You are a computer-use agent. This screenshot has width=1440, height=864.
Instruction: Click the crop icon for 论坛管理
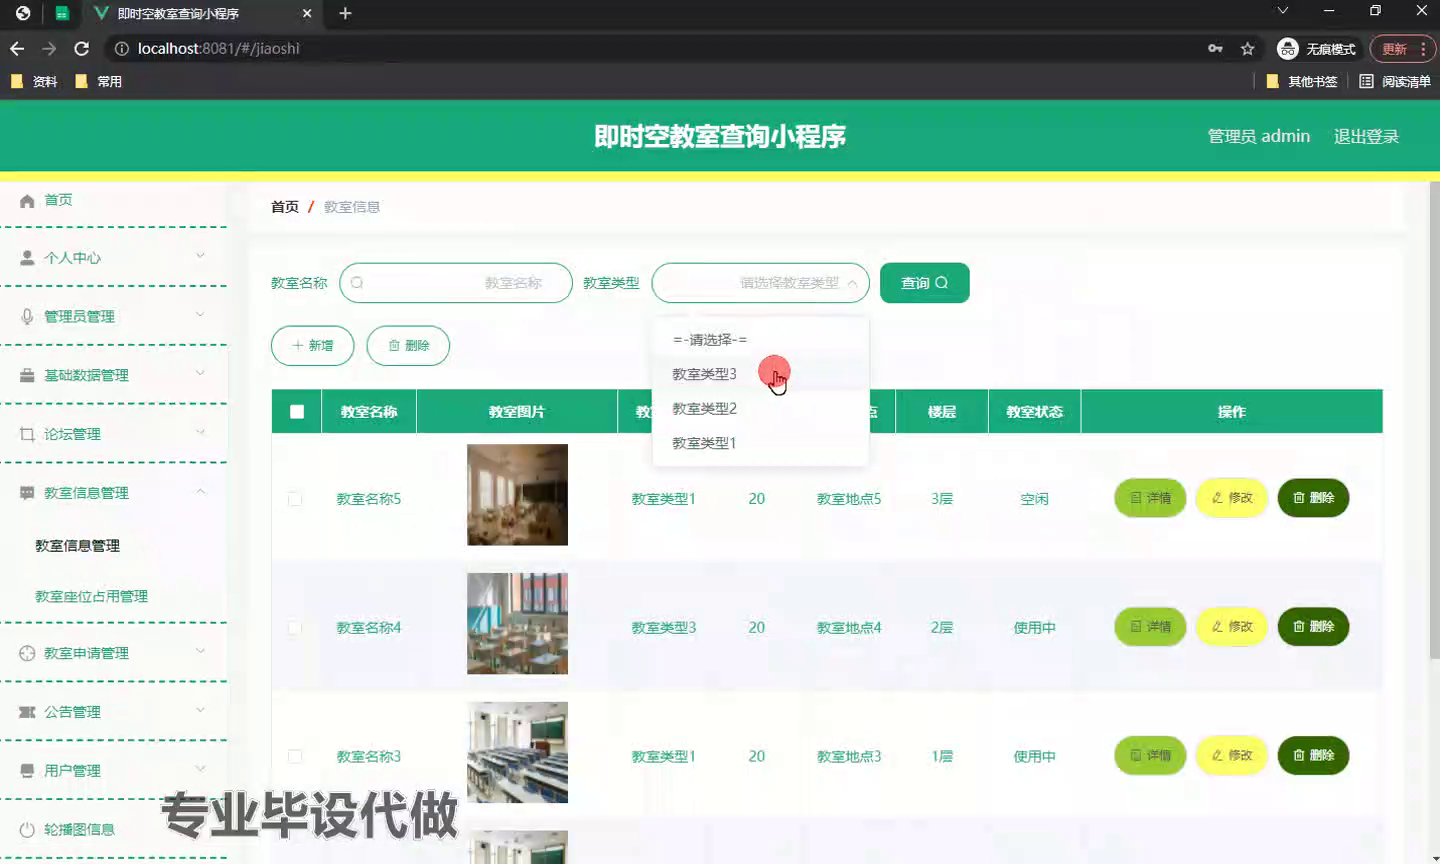27,434
